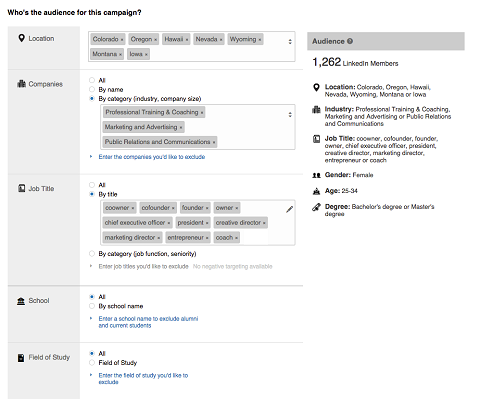Remove Professional Training & Coaching industry tag
This screenshot has height=399, width=480.
point(202,113)
